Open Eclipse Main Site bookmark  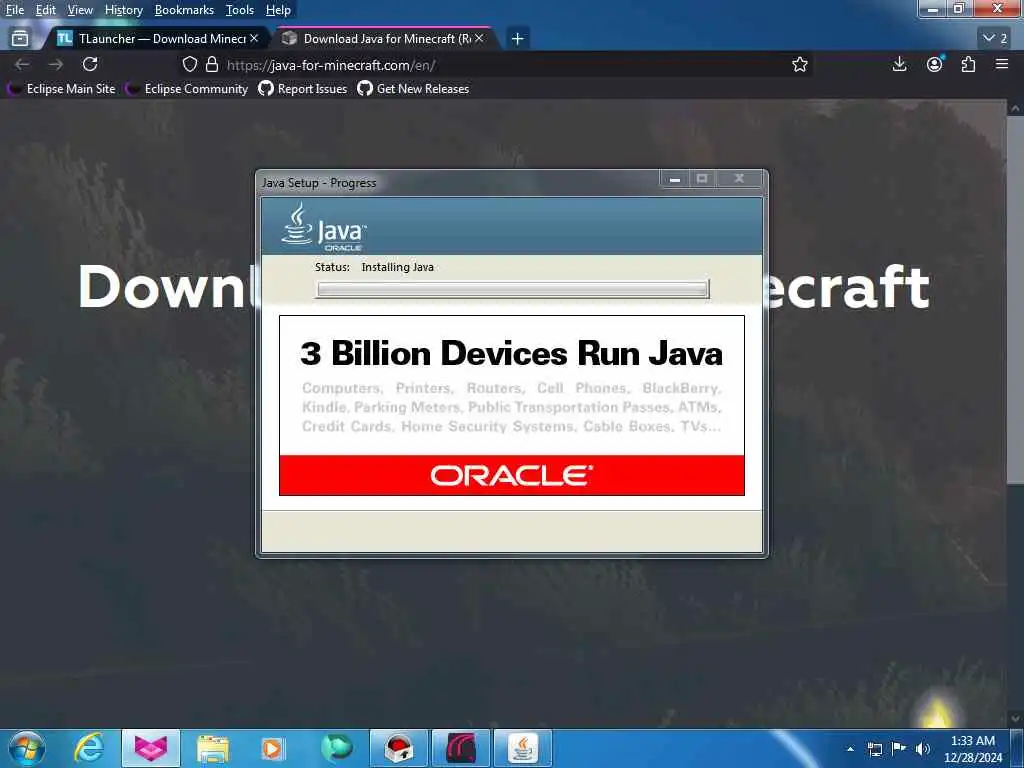point(61,89)
